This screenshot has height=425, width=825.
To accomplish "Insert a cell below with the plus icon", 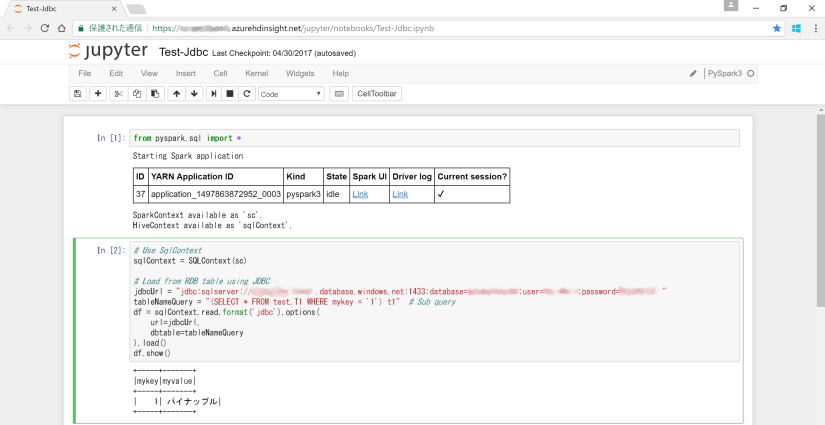I will [x=97, y=94].
